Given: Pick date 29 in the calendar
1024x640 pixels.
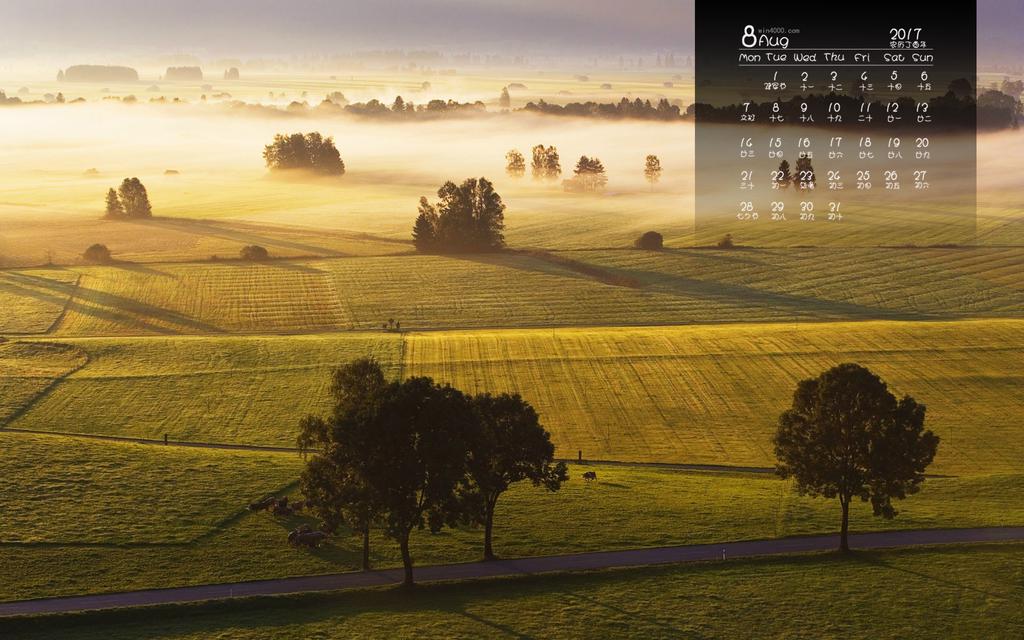Looking at the screenshot, I should [x=777, y=208].
